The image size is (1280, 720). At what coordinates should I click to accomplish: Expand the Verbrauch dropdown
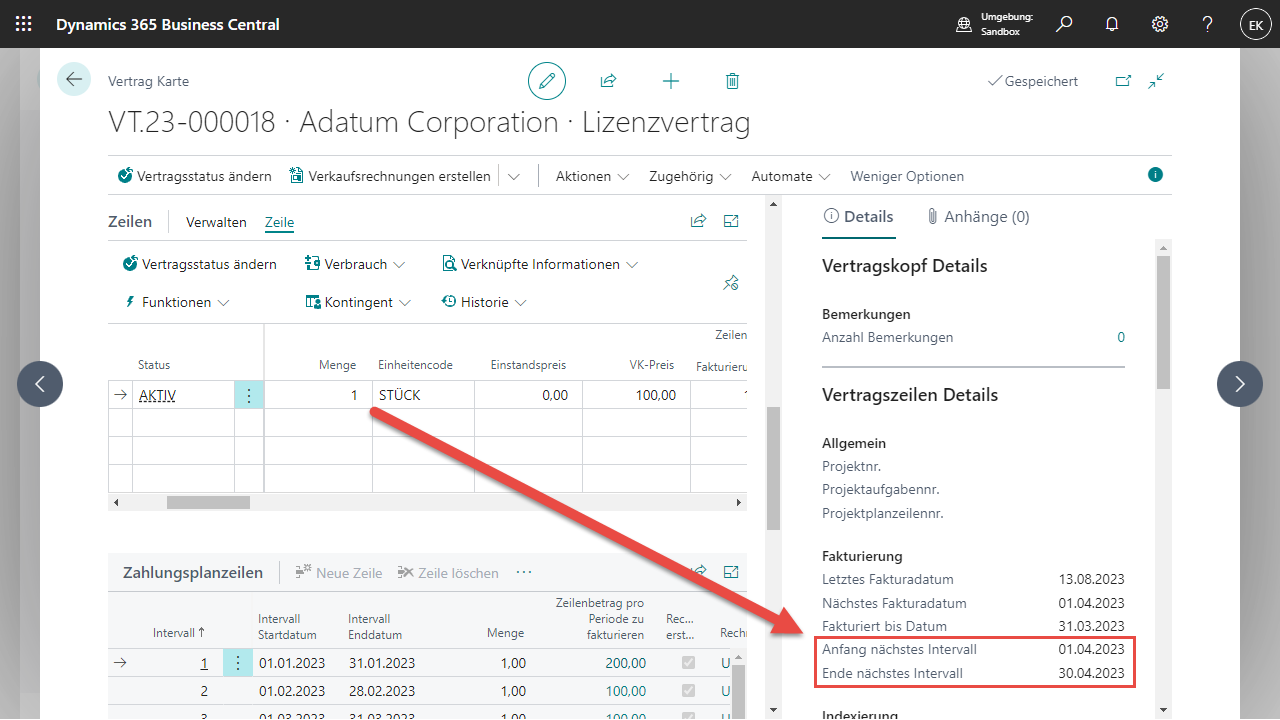[355, 264]
